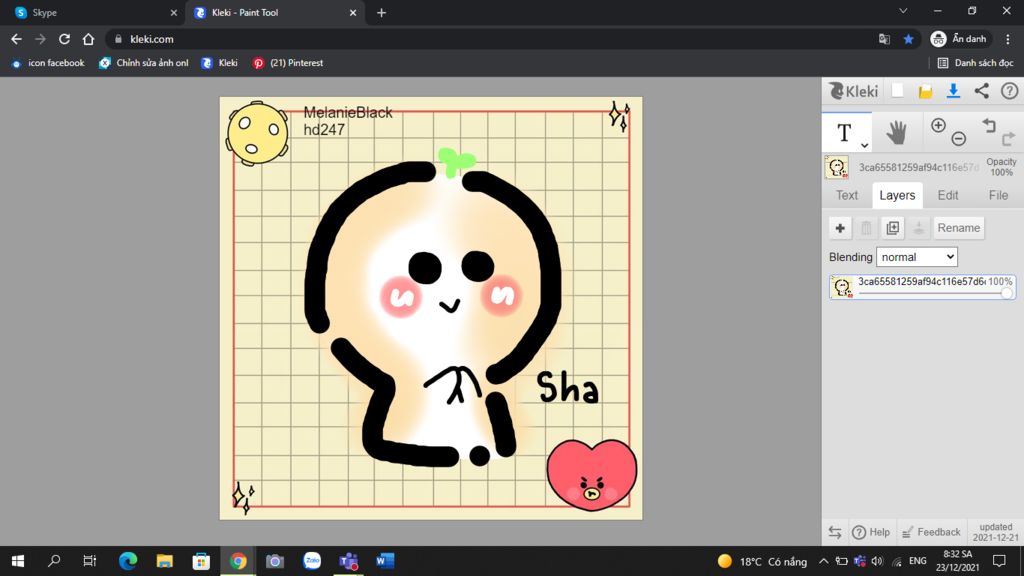The width and height of the screenshot is (1024, 576).
Task: Open a new browser tab
Action: [x=381, y=12]
